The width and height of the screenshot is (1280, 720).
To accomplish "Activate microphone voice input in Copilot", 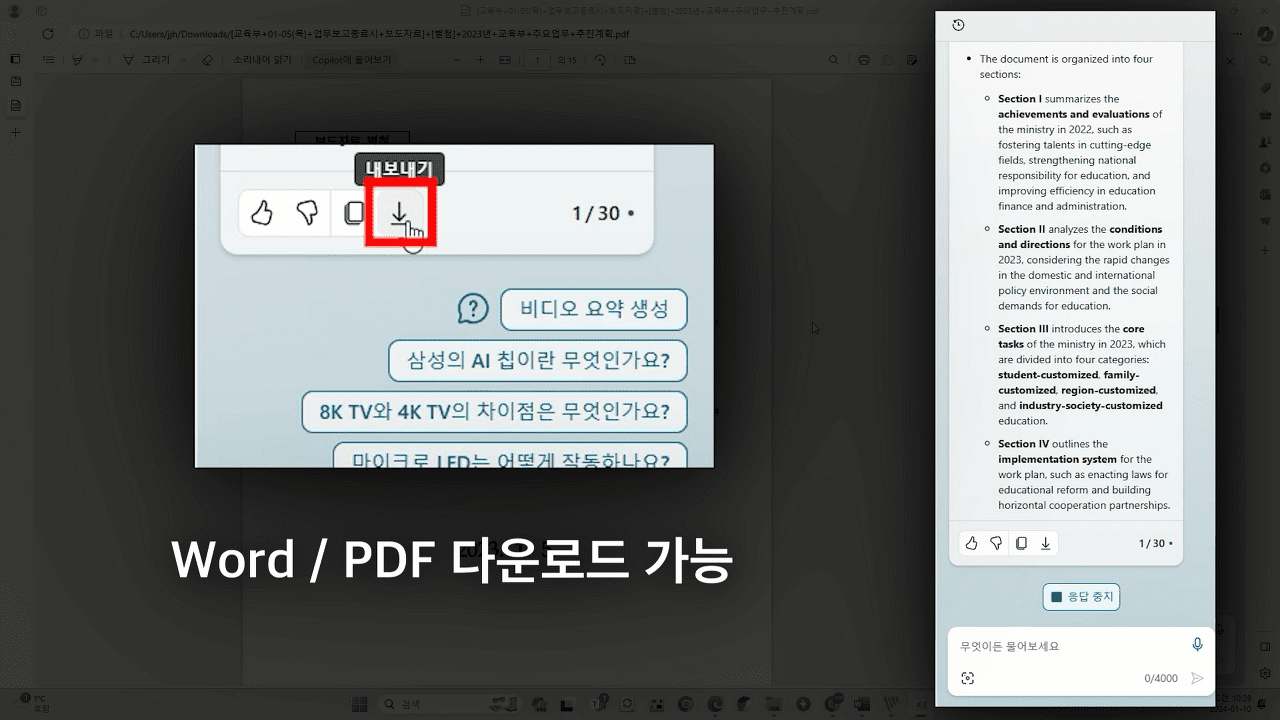I will (1198, 645).
